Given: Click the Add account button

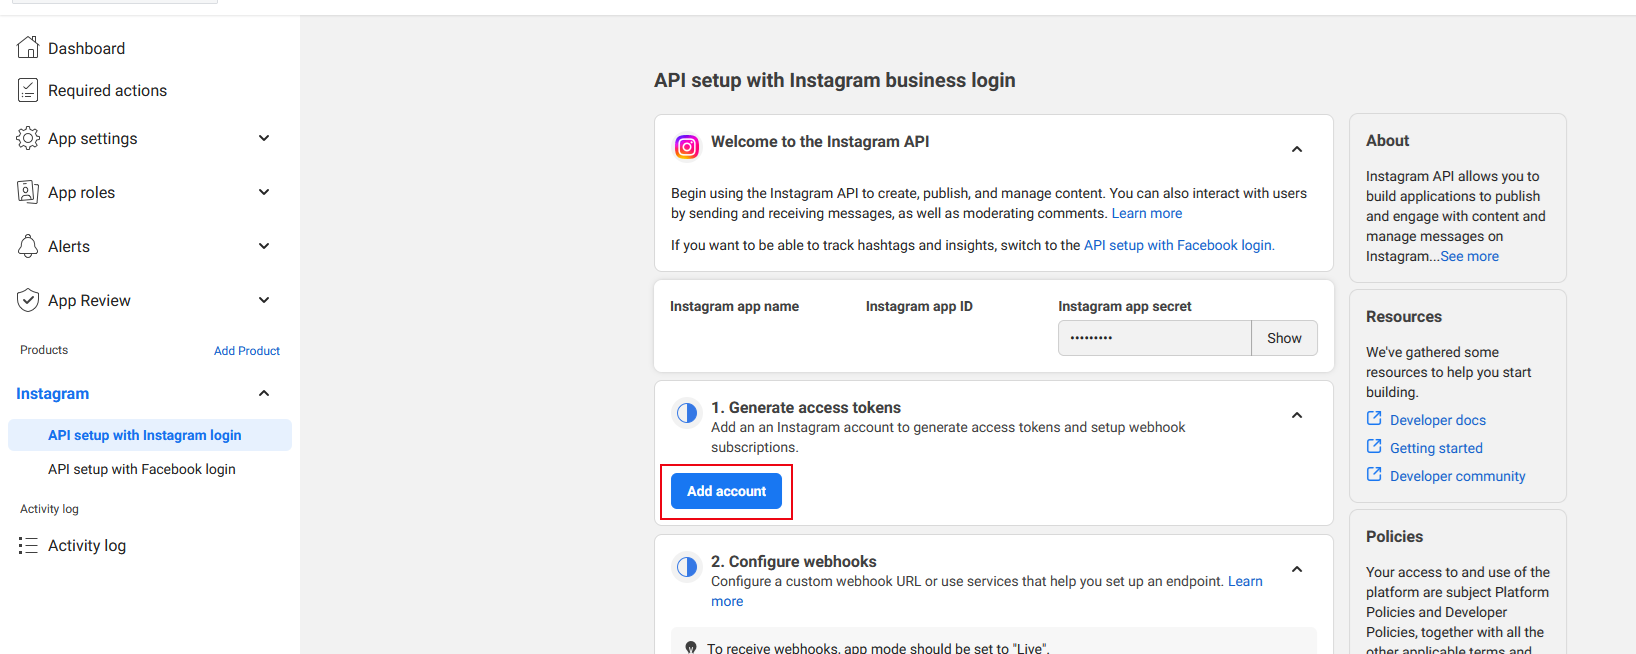Looking at the screenshot, I should coord(726,491).
